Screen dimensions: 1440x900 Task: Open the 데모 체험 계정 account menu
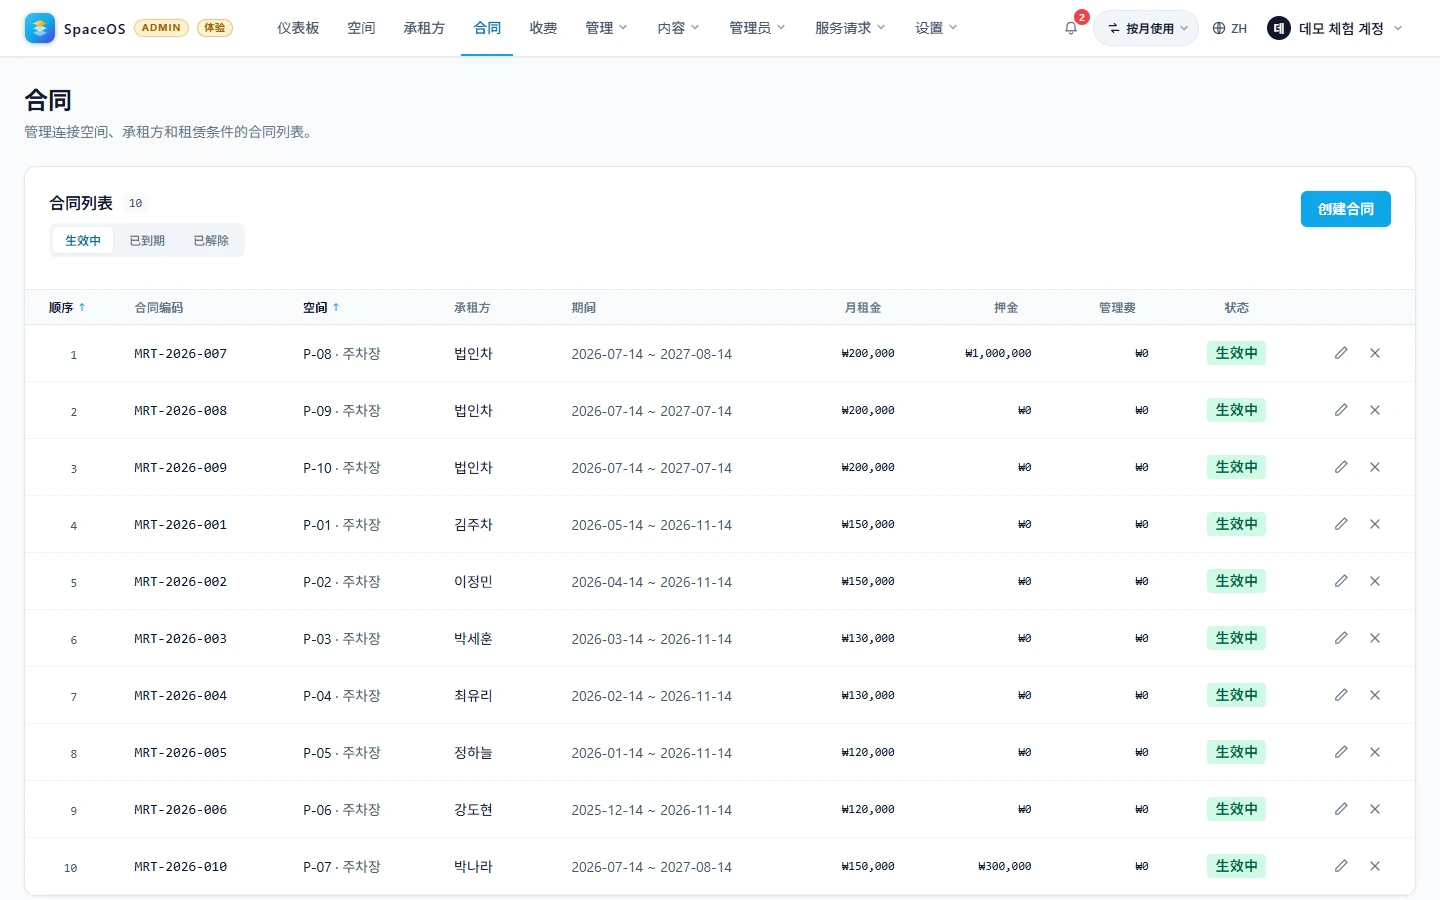click(x=1335, y=28)
